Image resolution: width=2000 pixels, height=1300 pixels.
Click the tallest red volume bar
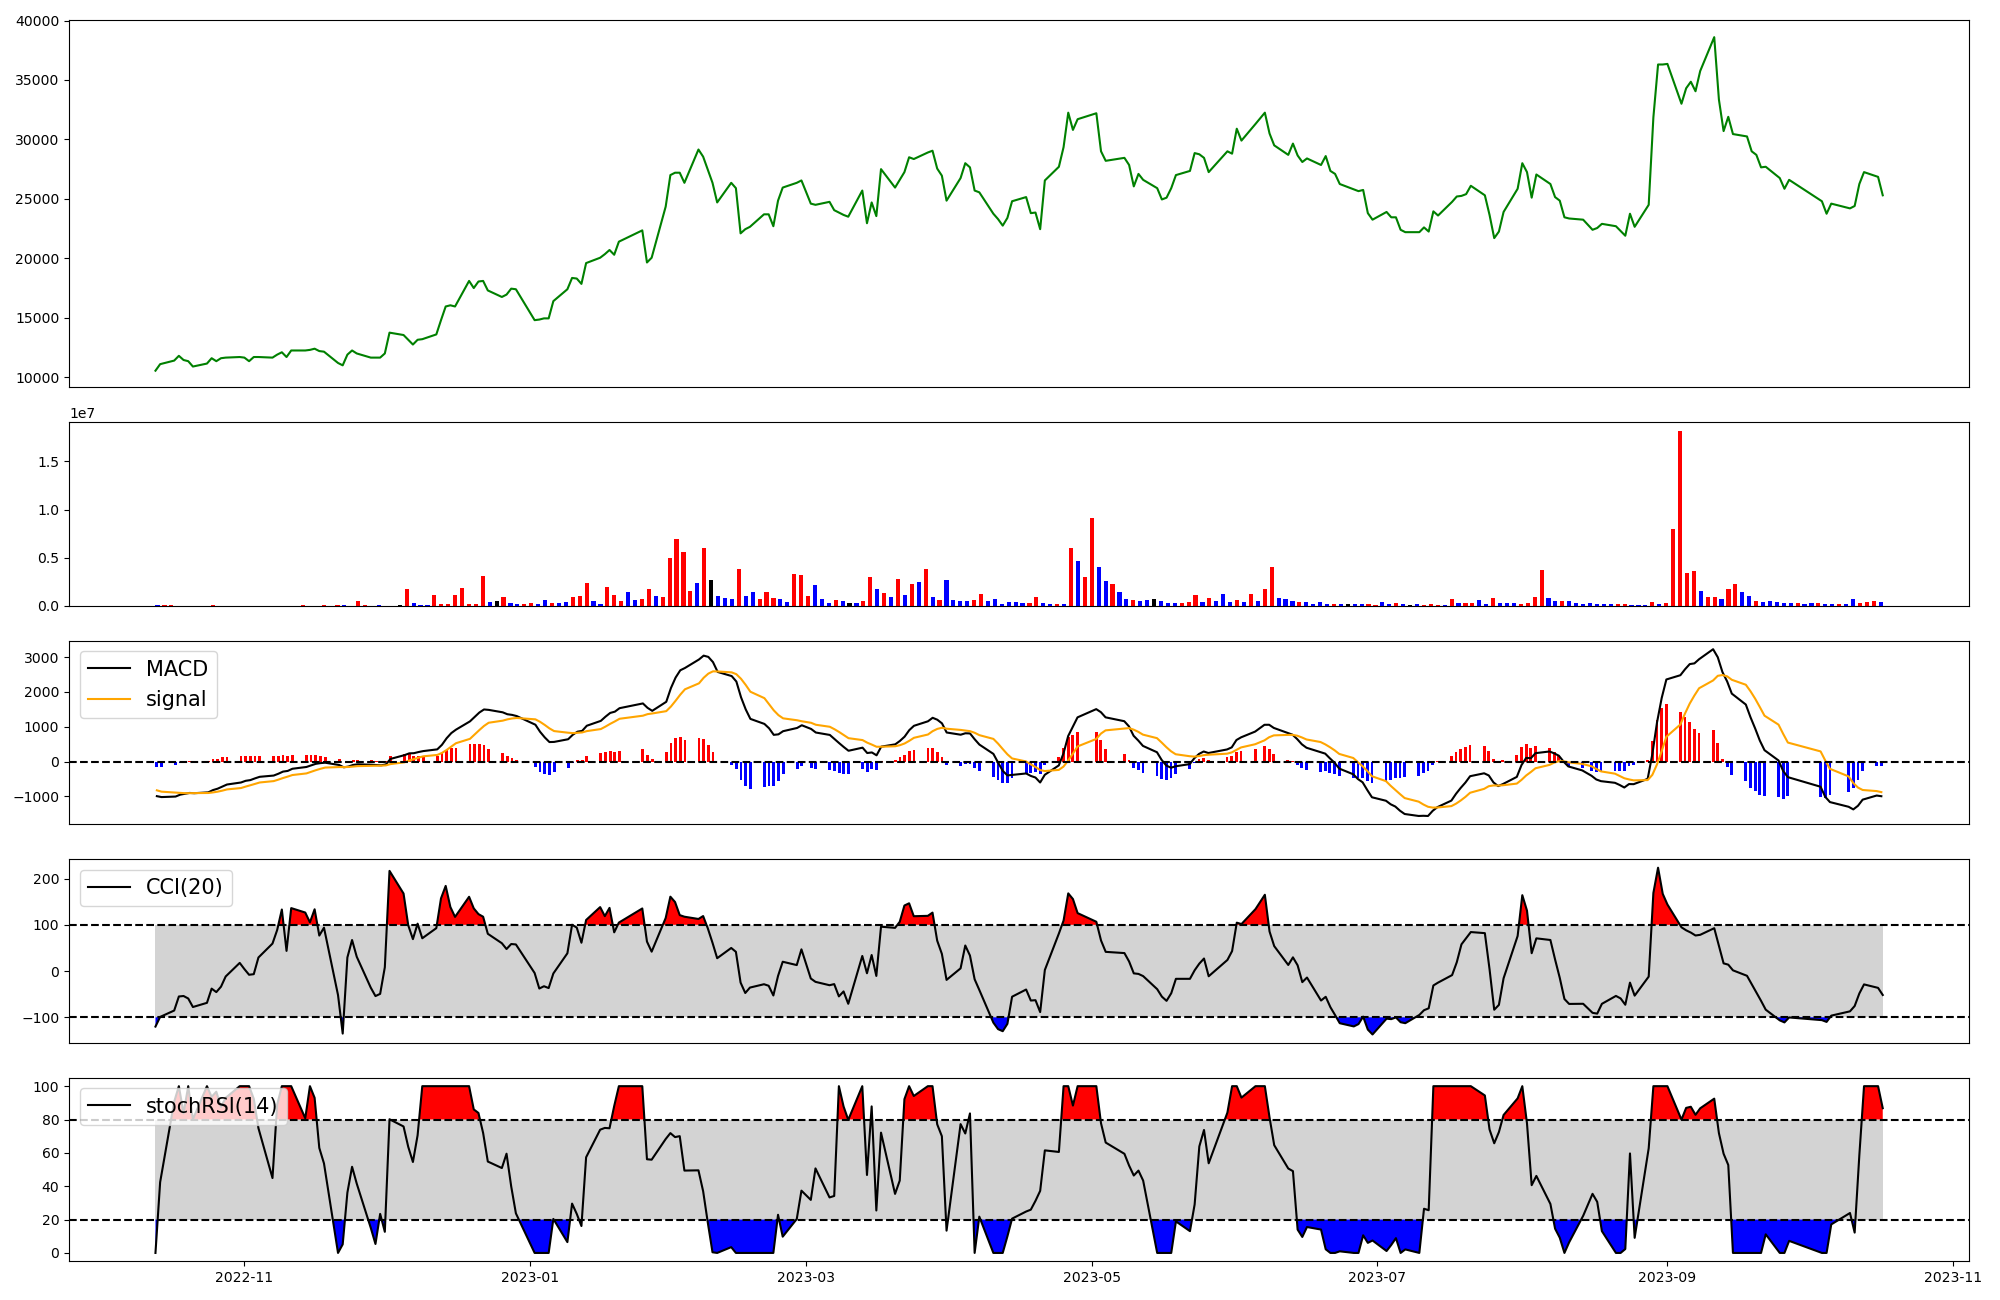click(x=1680, y=518)
